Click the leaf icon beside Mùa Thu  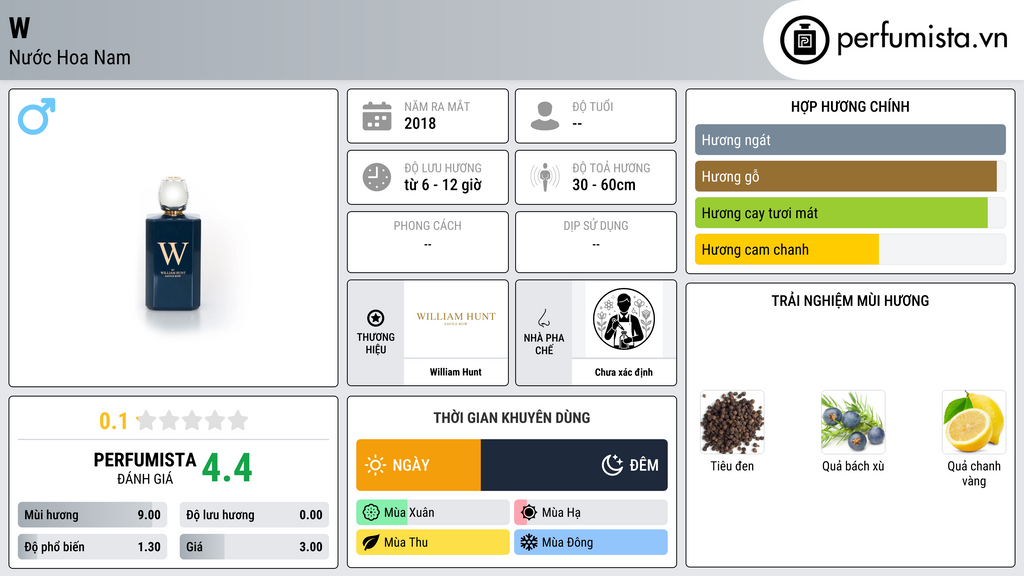[x=370, y=542]
